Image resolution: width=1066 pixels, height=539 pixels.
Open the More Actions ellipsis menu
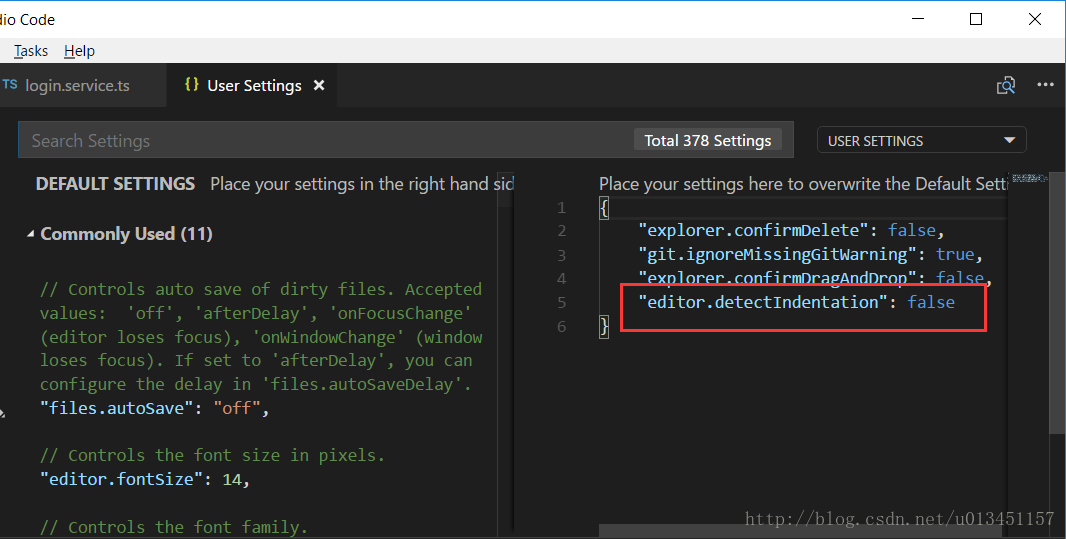[x=1045, y=86]
